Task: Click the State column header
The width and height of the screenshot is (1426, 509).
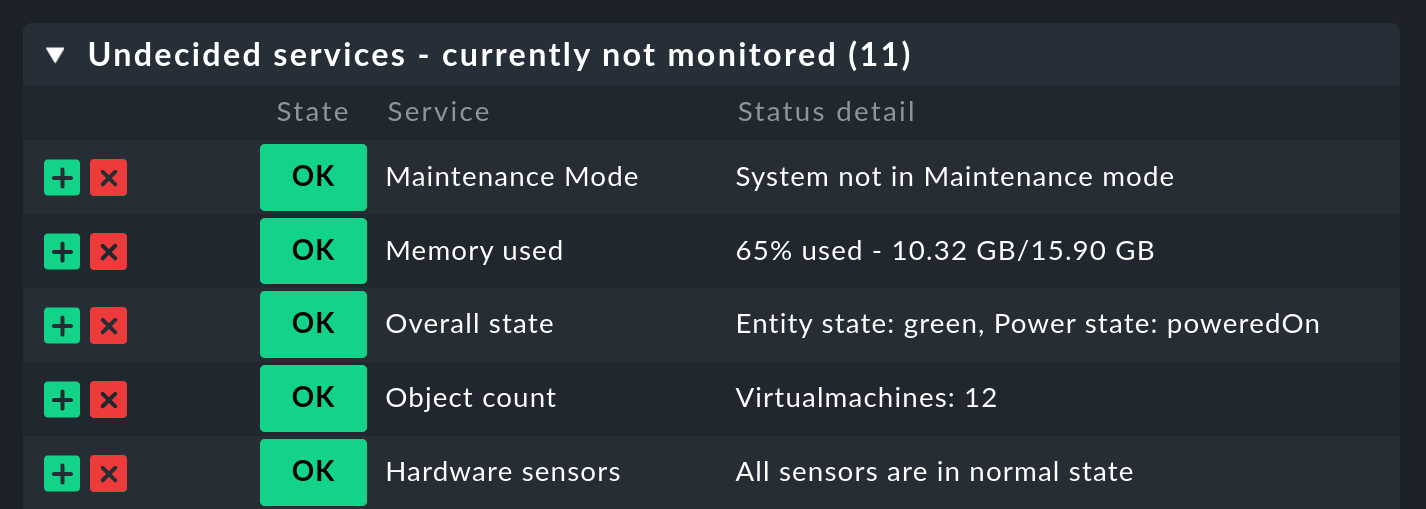Action: point(313,112)
